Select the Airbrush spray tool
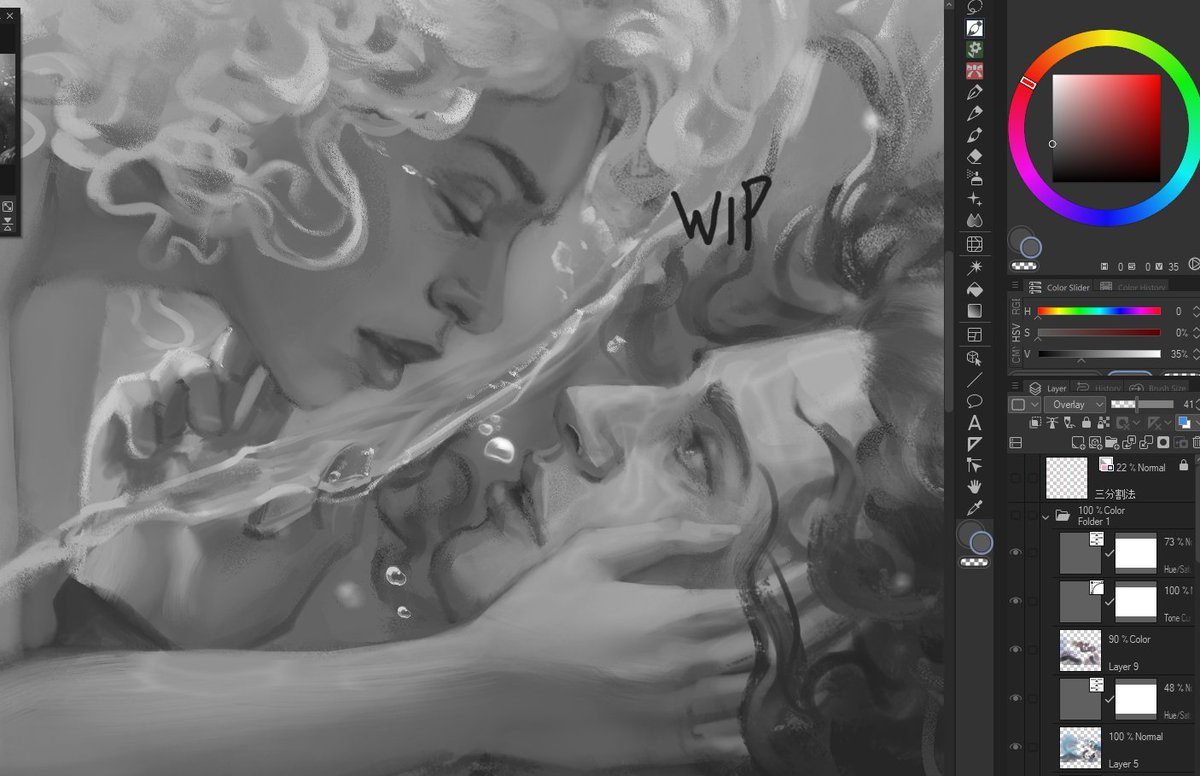Screen dimensions: 1200x776 click(975, 178)
